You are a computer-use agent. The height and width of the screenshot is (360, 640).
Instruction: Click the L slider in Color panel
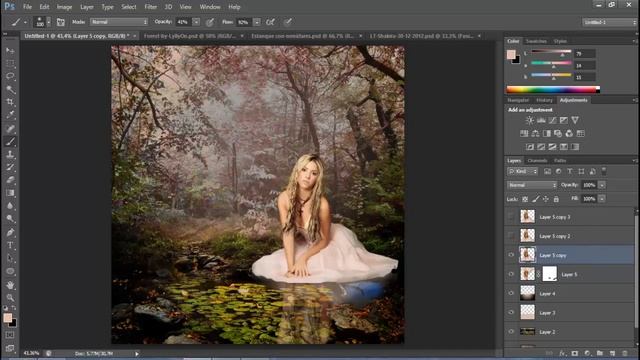coord(551,53)
